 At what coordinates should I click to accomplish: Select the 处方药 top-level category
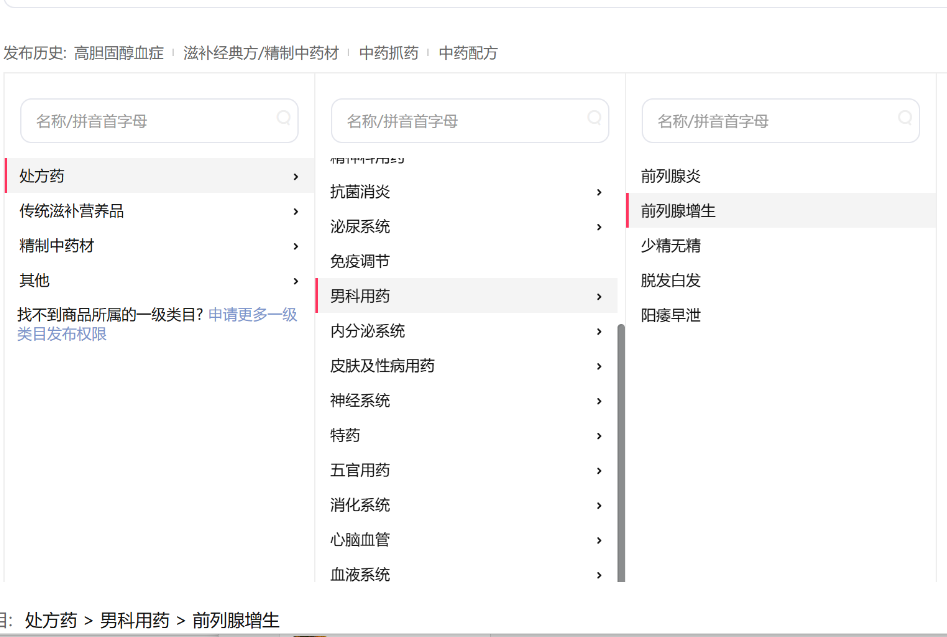click(x=42, y=176)
